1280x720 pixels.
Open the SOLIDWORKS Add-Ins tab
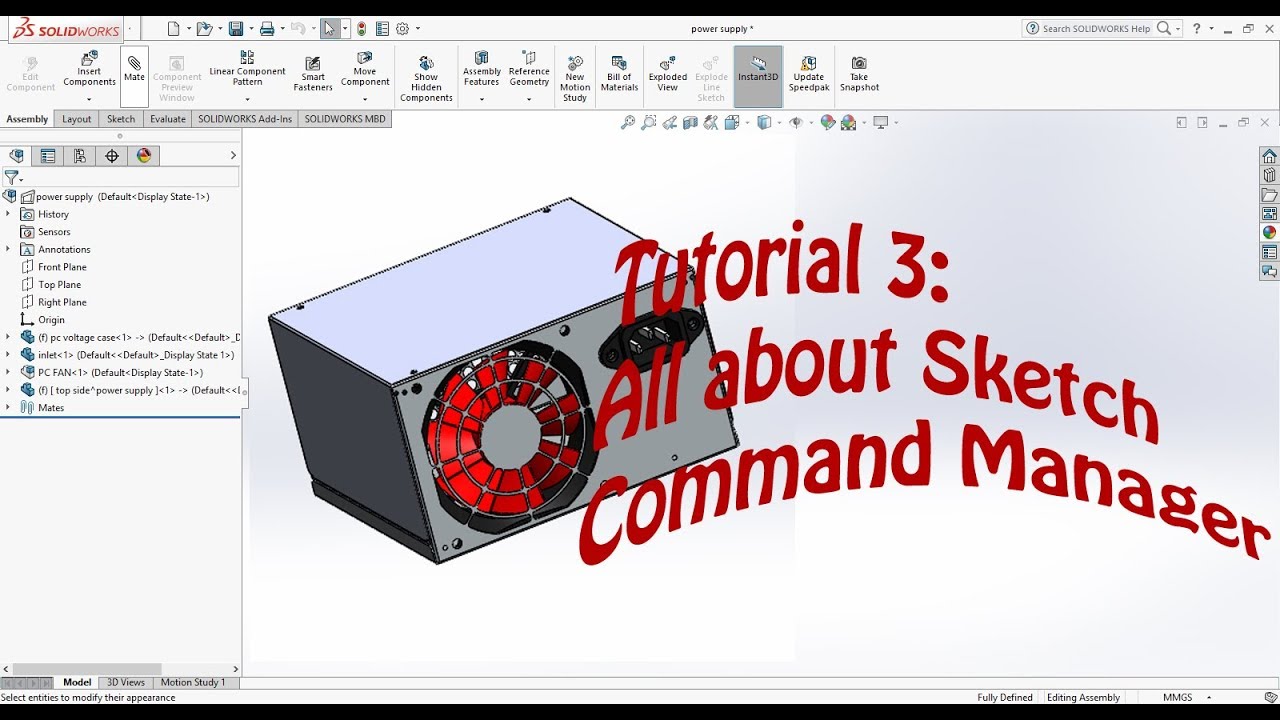click(245, 119)
